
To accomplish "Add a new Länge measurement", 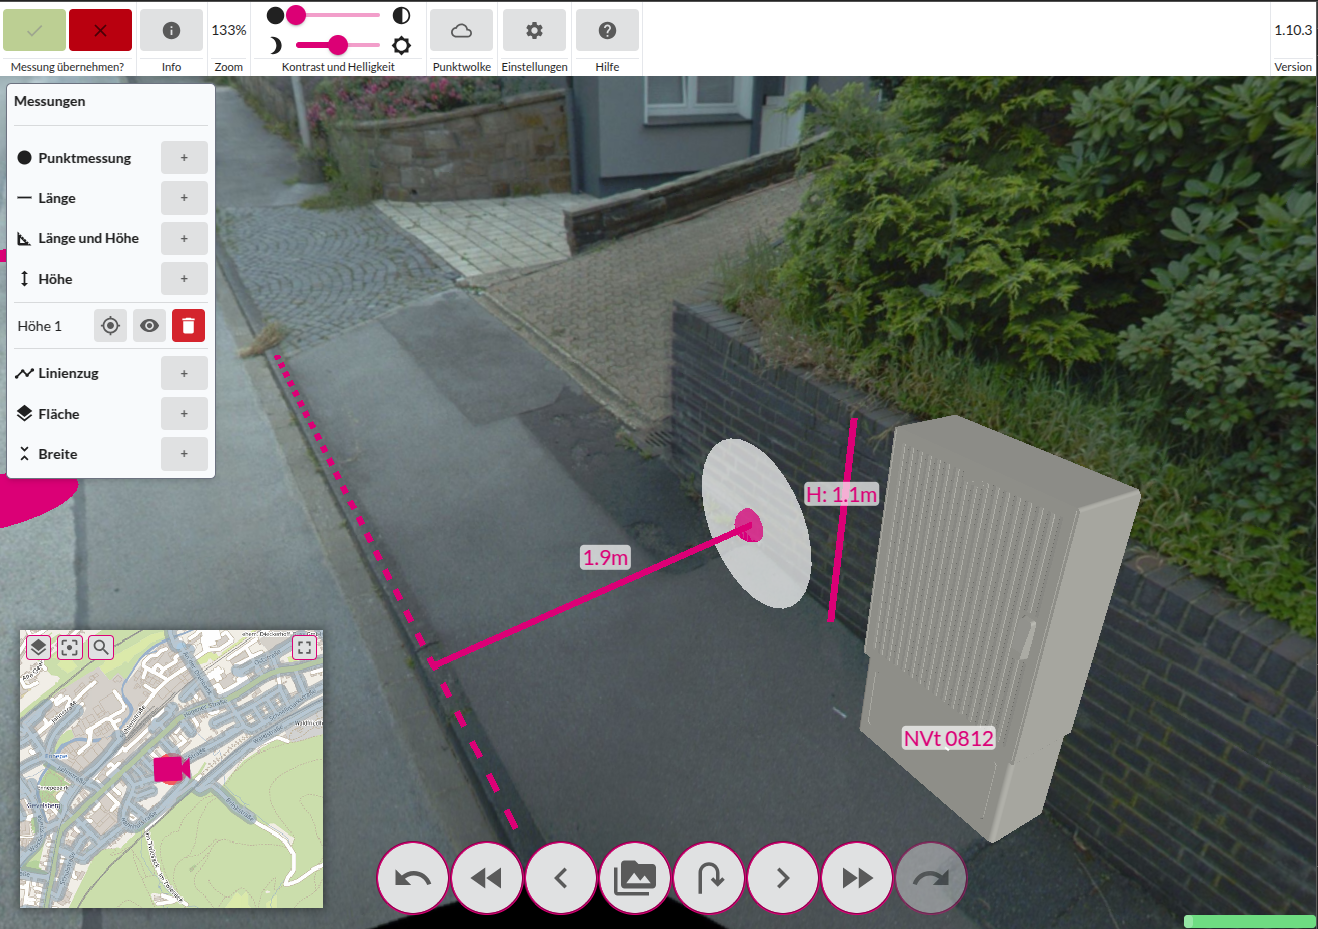I will [184, 198].
